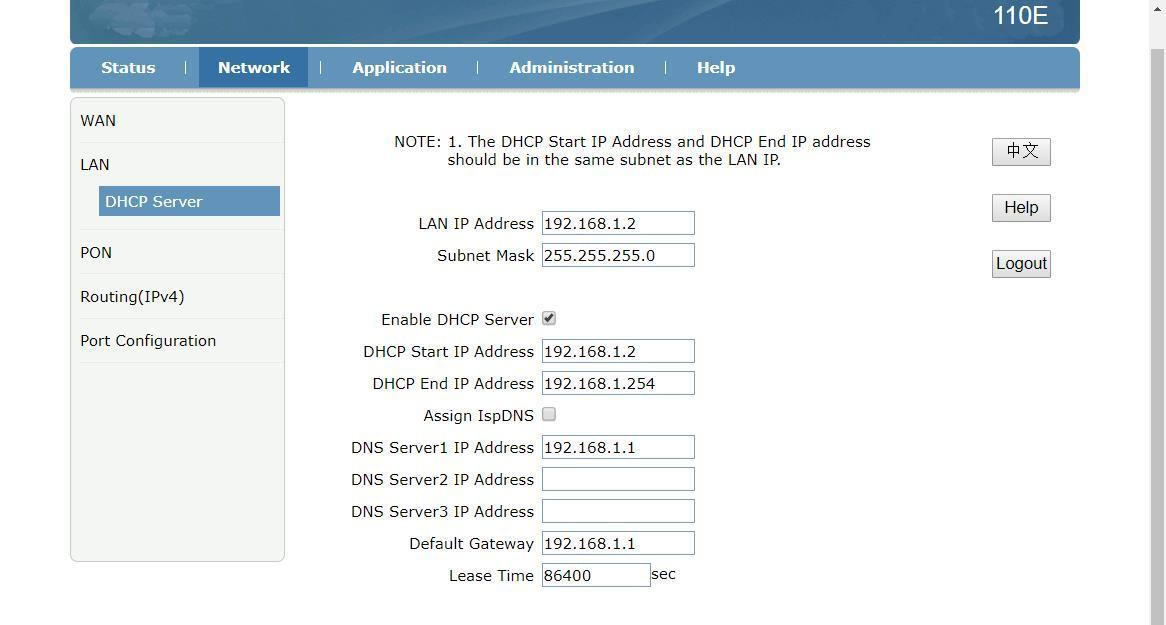Switch language with the 中文 button
1166x625 pixels.
point(1021,152)
